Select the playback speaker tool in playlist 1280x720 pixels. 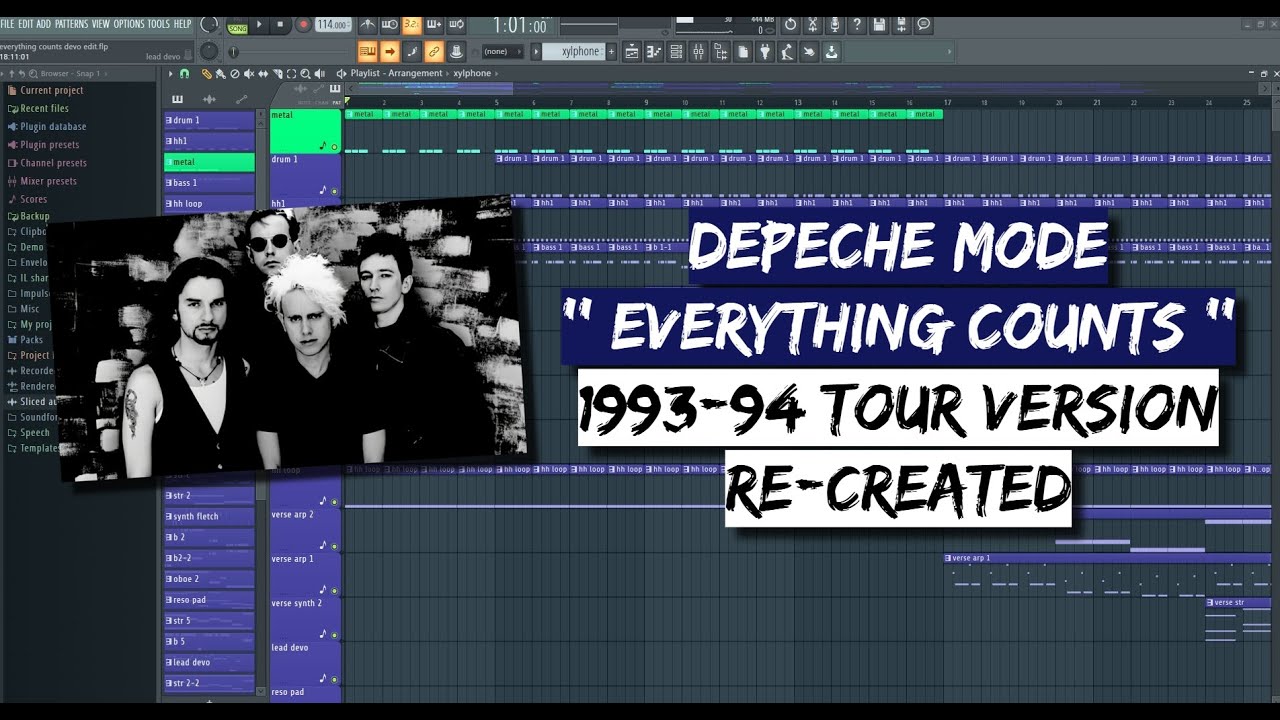point(320,73)
